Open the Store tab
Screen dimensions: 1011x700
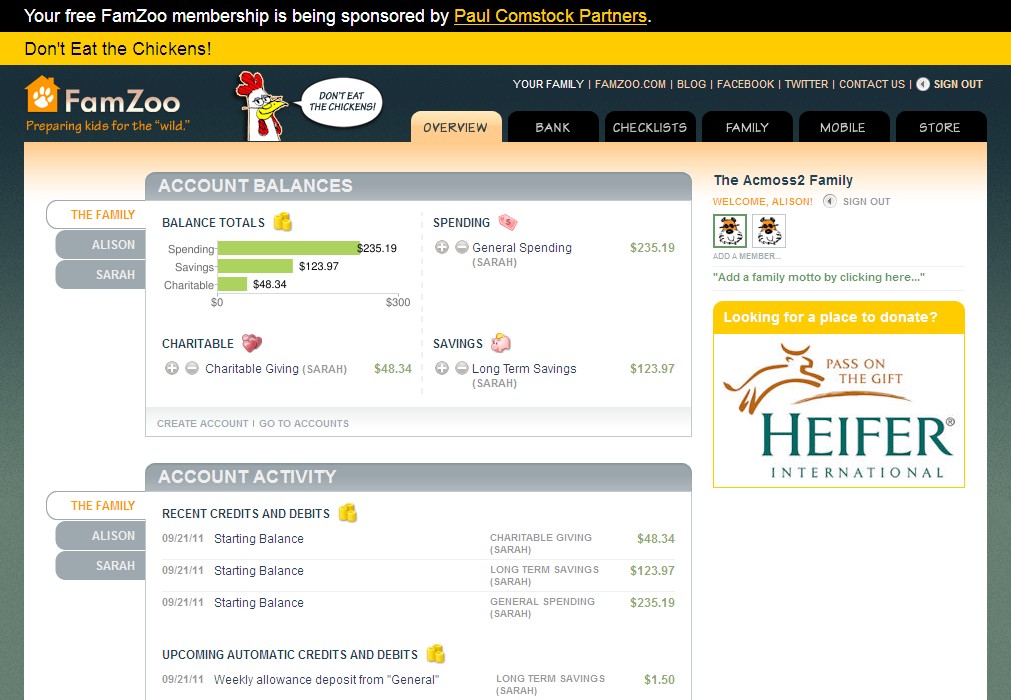940,127
